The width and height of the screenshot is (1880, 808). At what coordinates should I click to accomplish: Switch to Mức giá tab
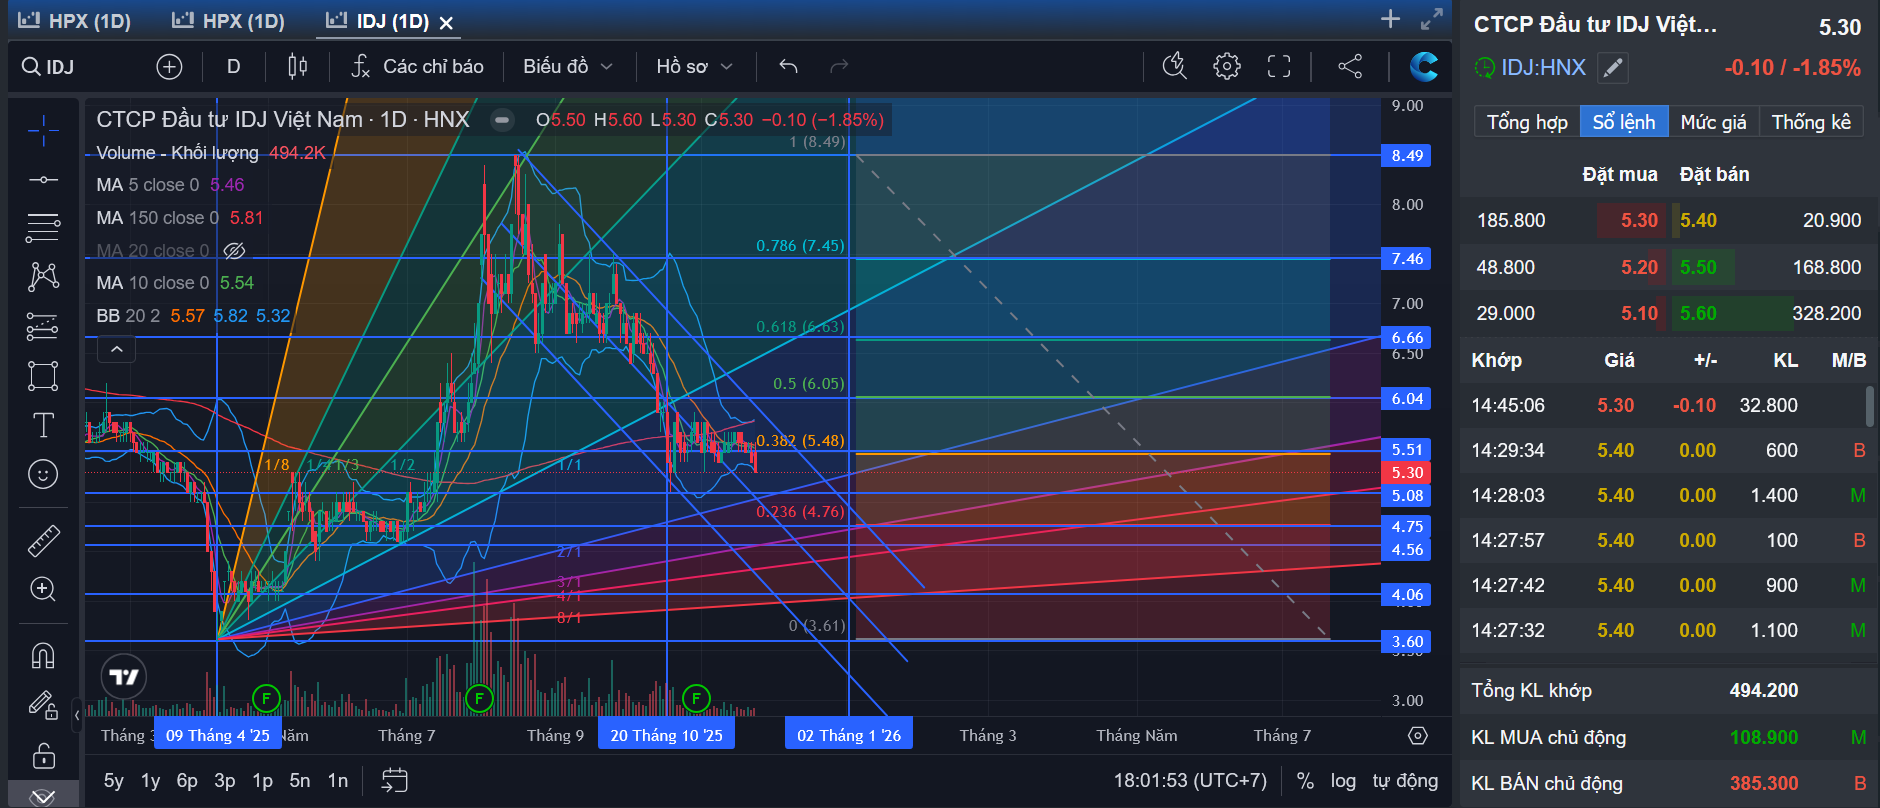coord(1713,122)
